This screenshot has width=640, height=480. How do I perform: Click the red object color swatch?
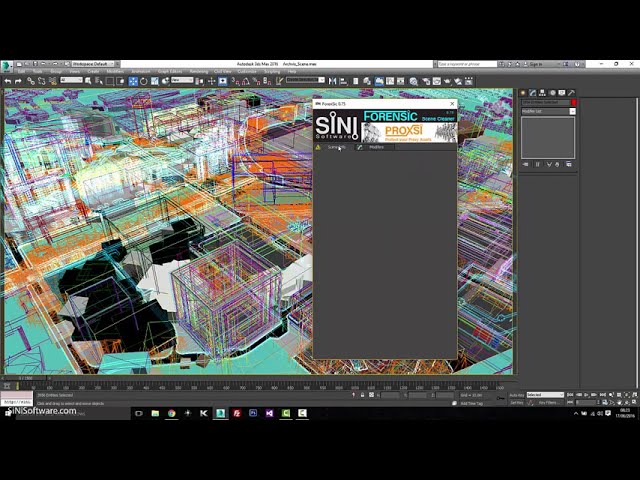573,102
